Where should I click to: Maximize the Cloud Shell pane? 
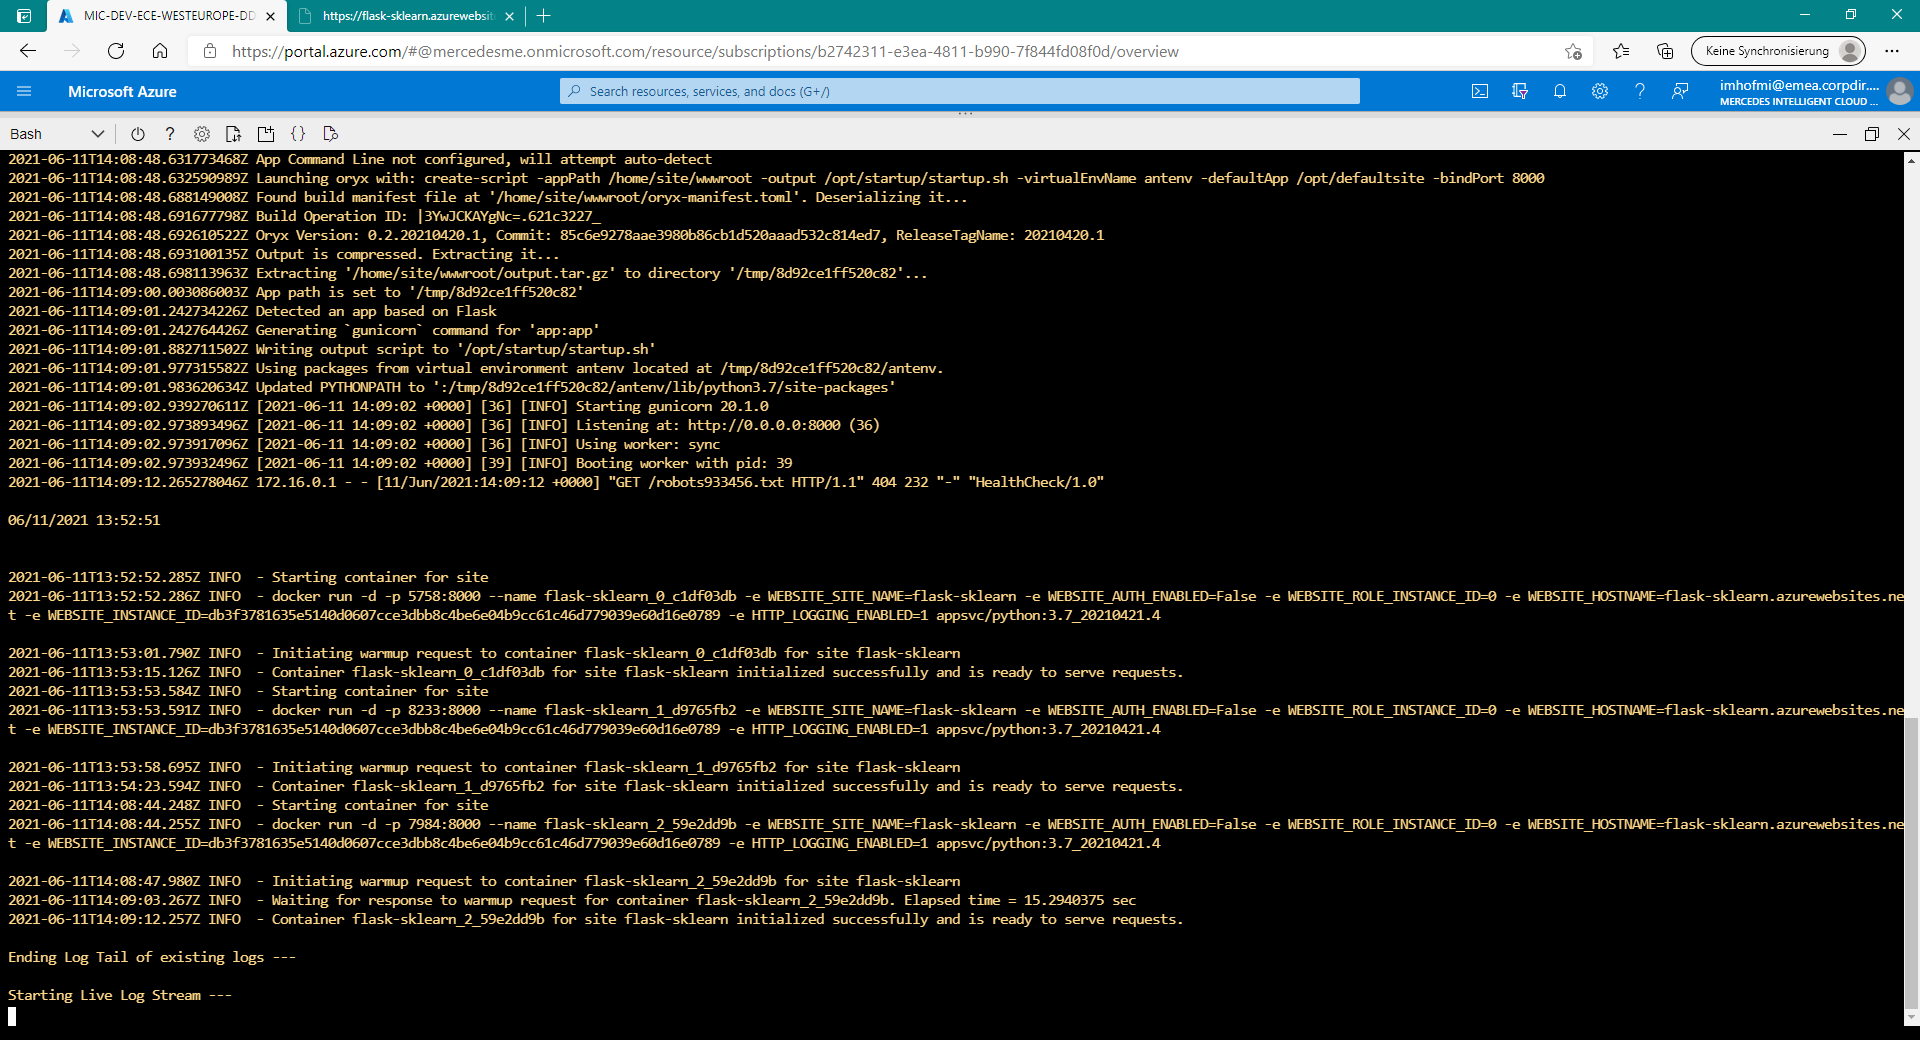pos(1872,134)
